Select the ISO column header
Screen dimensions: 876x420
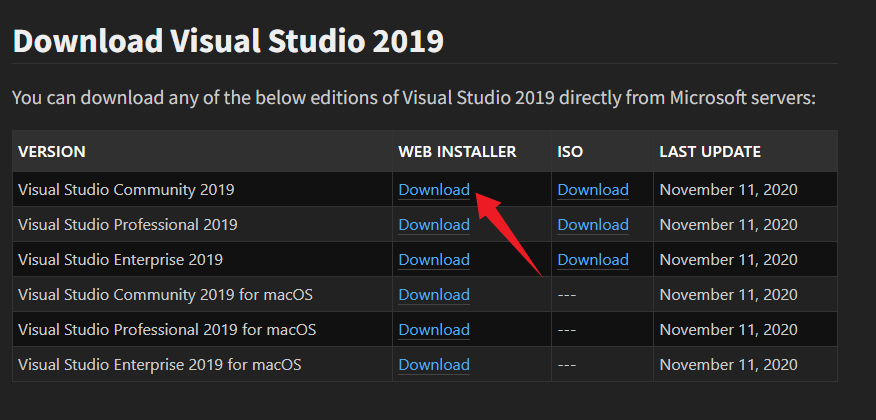tap(570, 152)
